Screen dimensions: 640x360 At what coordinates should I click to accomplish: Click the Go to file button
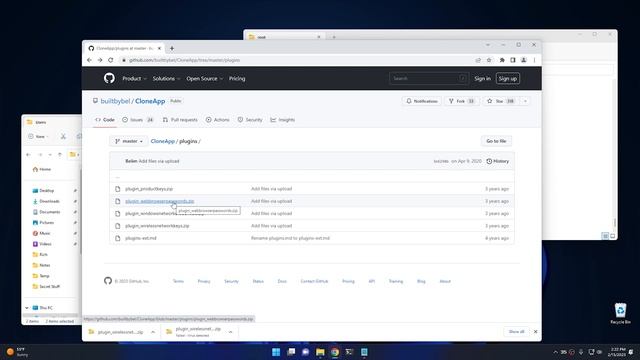(496, 141)
